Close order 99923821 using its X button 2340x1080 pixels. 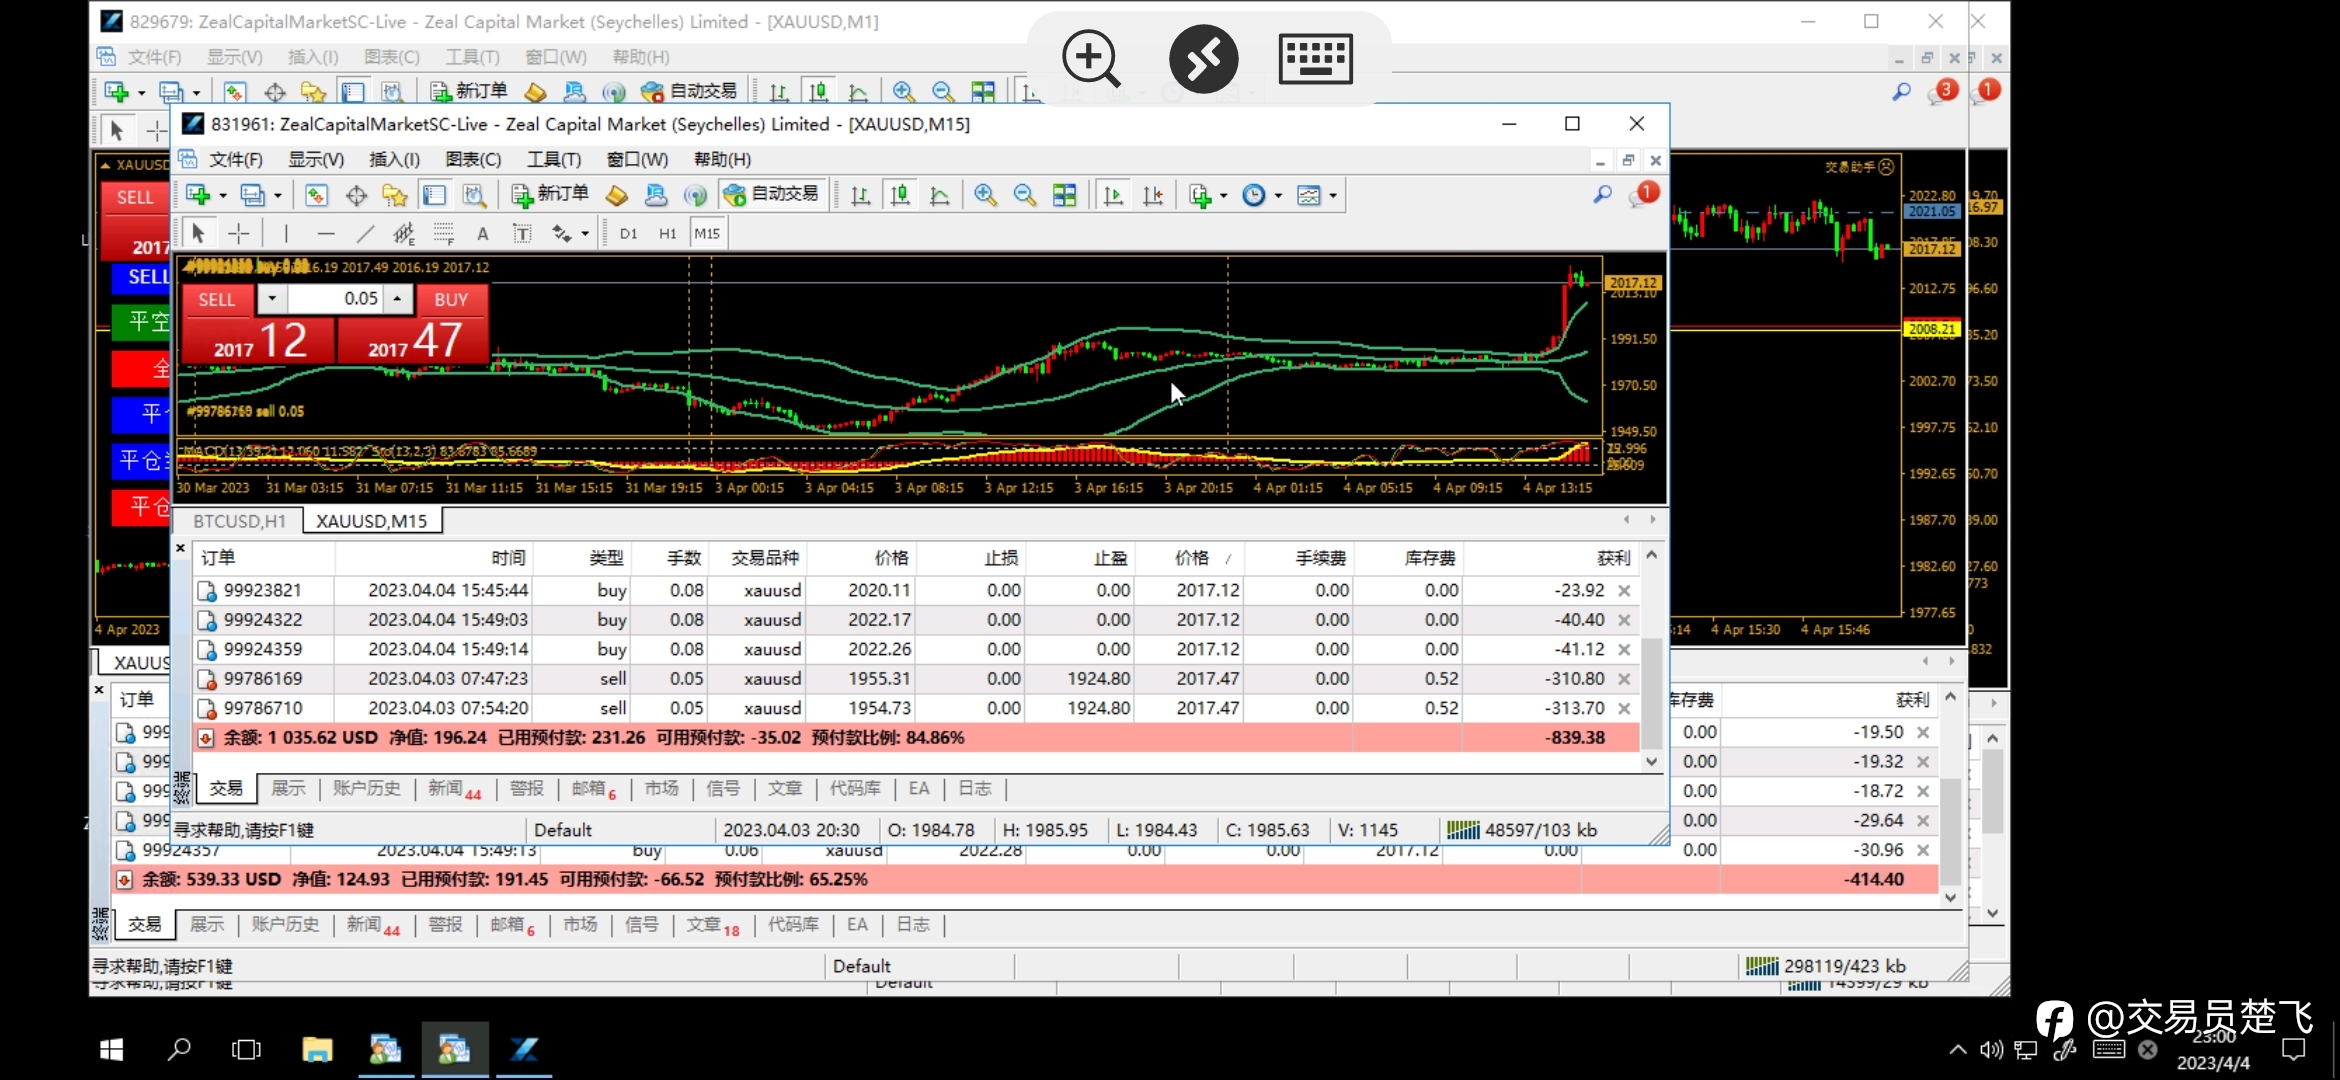[x=1624, y=591]
